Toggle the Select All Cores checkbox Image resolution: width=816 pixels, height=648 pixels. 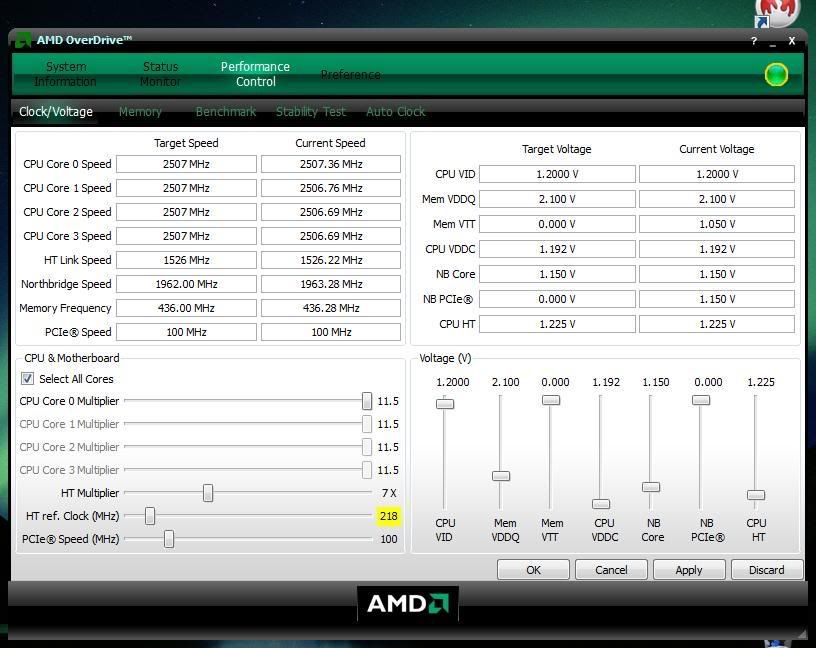click(27, 378)
